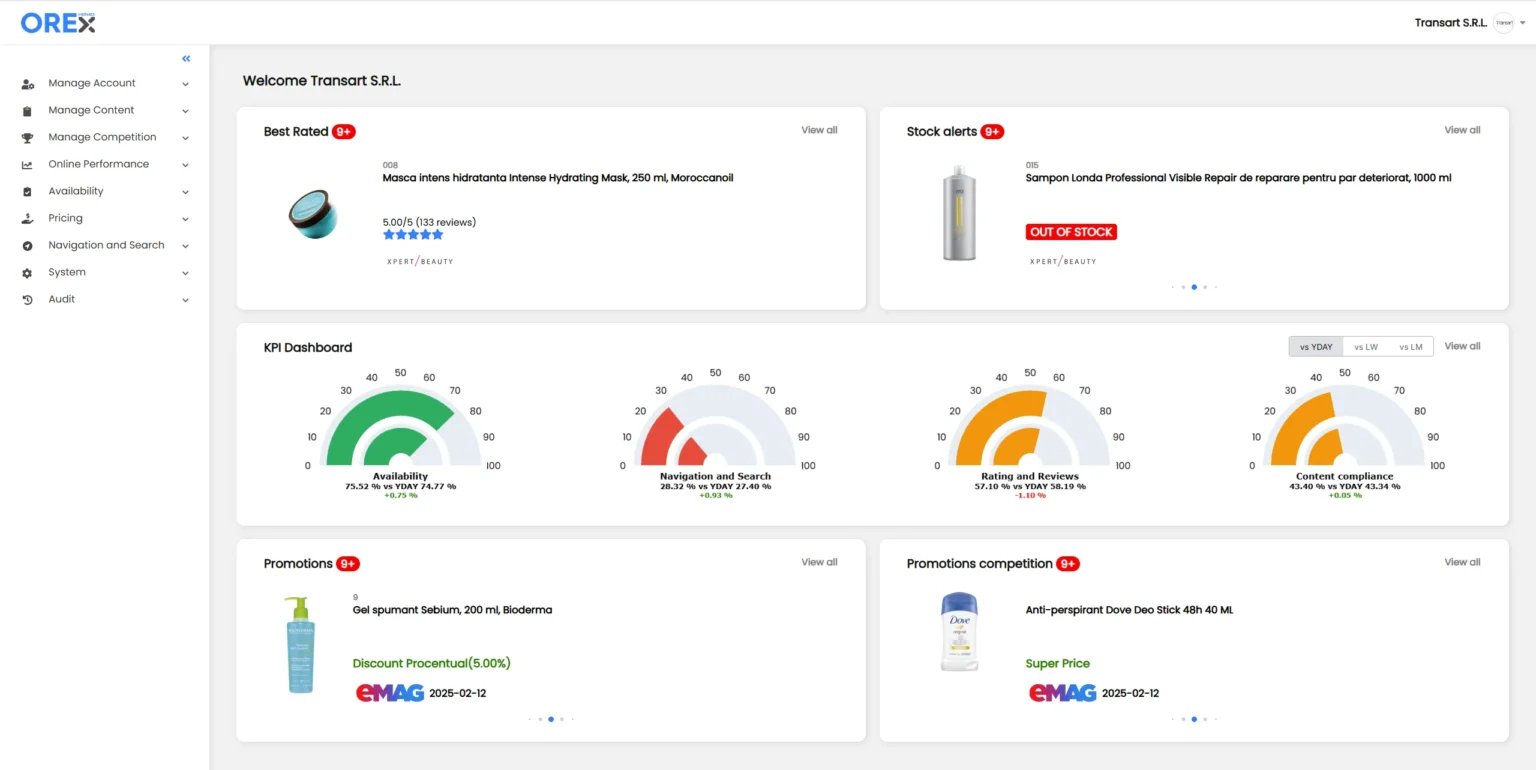The image size is (1536, 770).
Task: Switch KPI comparison to vs LM
Action: 1410,346
